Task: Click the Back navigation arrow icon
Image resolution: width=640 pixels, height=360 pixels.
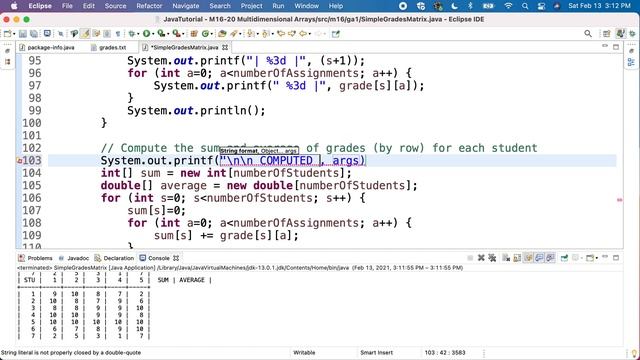Action: (x=302, y=34)
